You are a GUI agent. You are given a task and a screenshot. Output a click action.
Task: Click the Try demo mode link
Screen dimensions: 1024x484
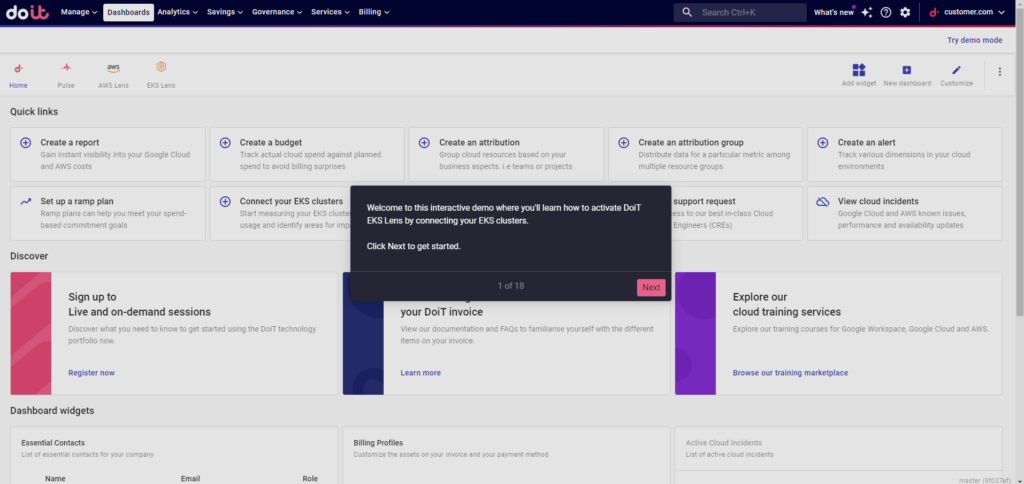tap(974, 40)
